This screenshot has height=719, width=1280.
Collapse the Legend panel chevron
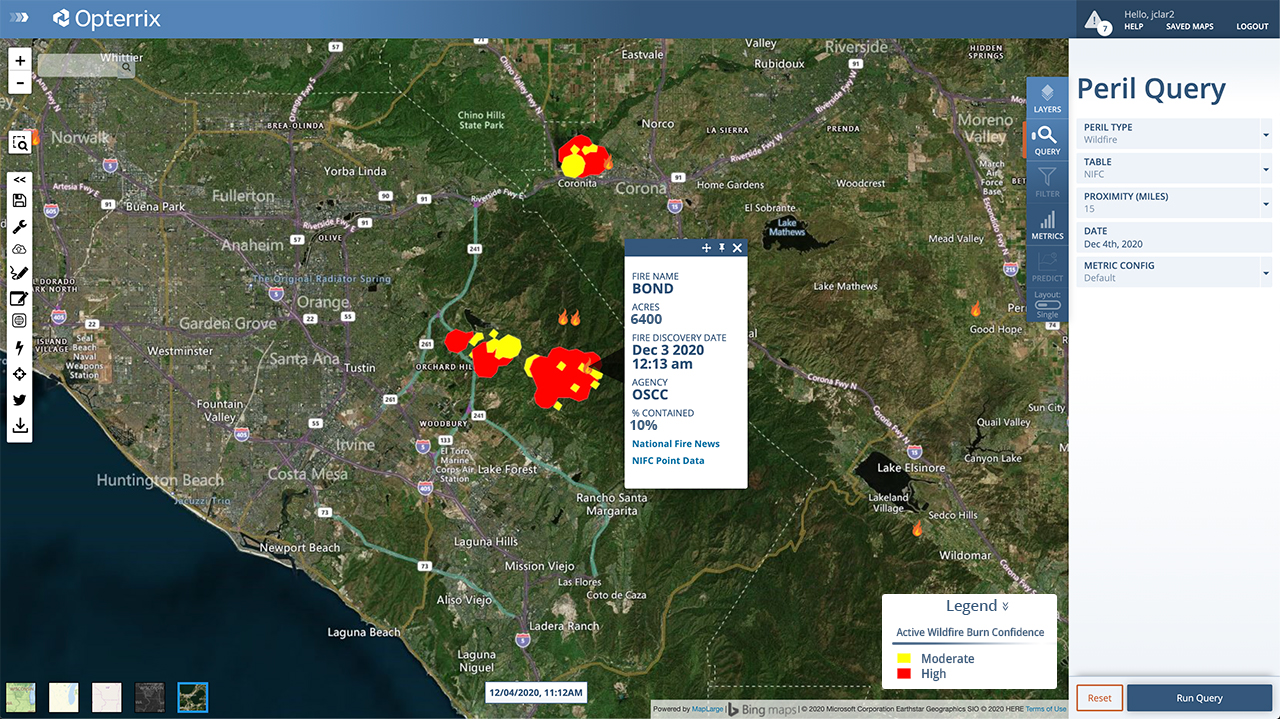point(1005,606)
